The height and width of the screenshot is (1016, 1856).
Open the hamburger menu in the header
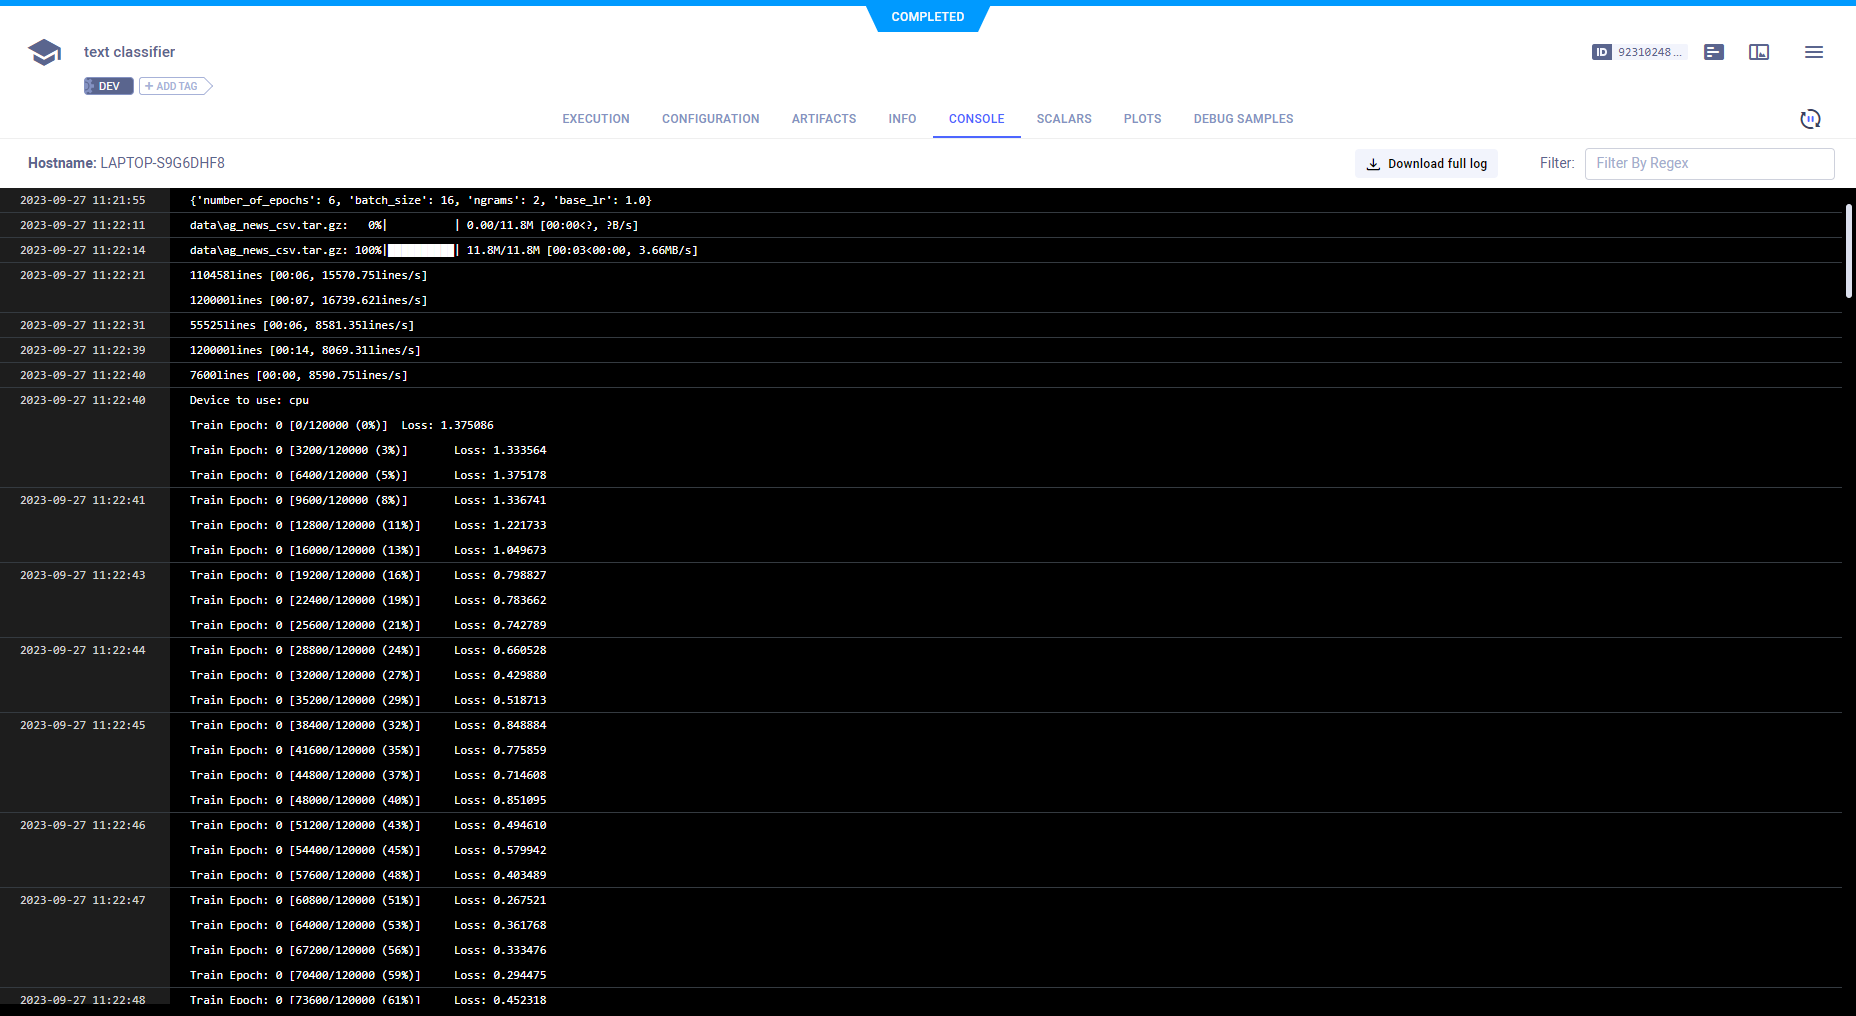tap(1814, 52)
